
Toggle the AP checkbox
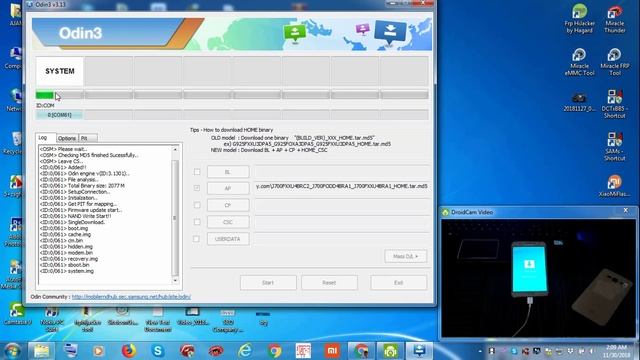(197, 188)
